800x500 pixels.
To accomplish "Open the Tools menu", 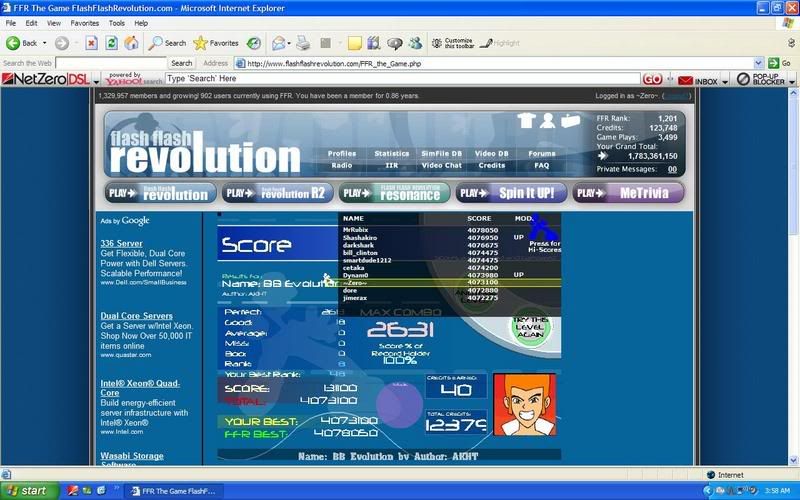I will pyautogui.click(x=117, y=22).
